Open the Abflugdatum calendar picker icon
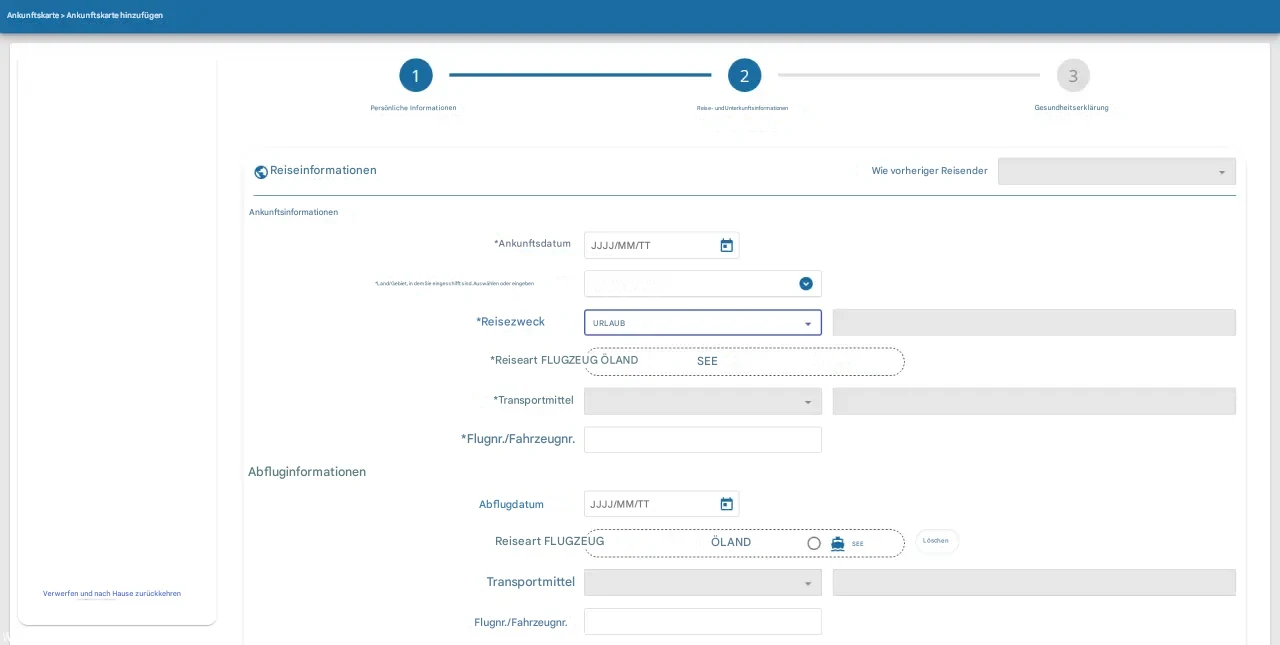 coord(727,504)
